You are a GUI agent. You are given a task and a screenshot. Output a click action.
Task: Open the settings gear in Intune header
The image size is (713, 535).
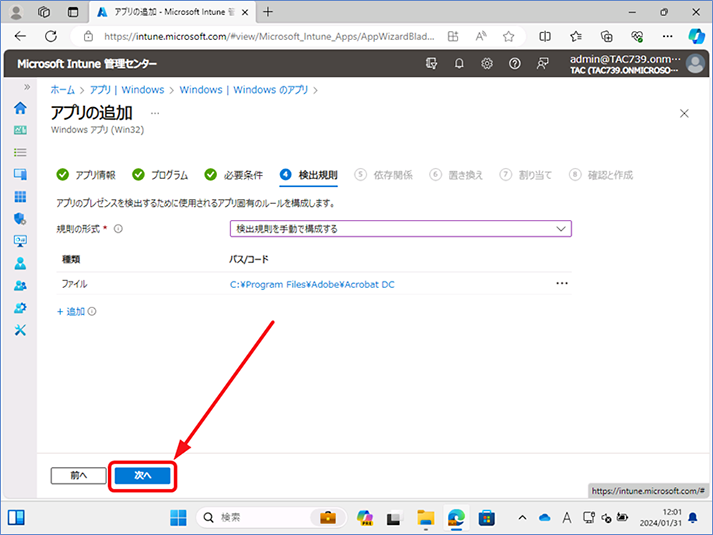point(487,64)
